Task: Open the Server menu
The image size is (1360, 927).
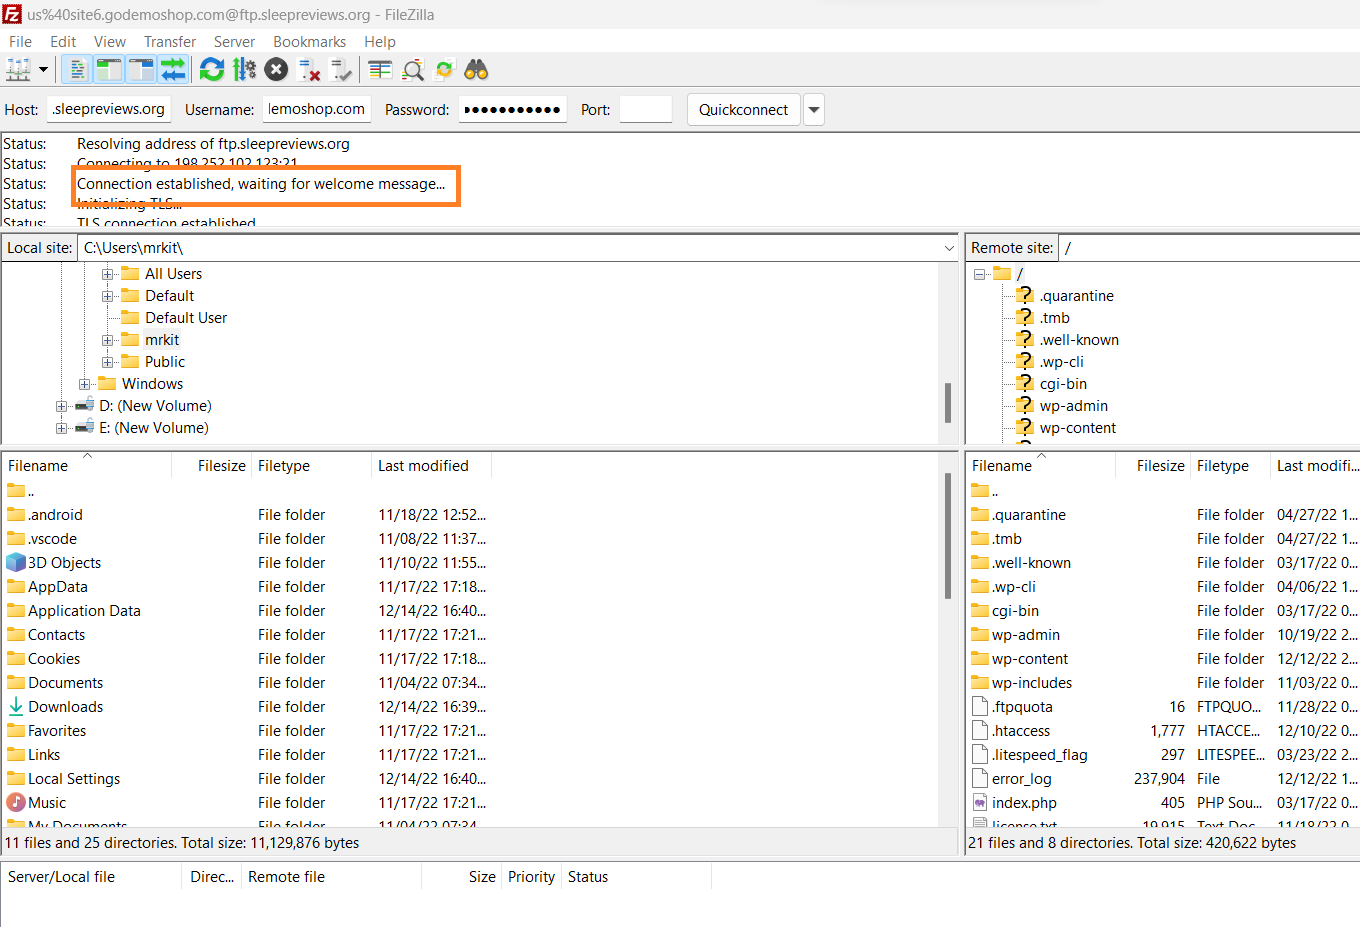Action: [x=234, y=42]
